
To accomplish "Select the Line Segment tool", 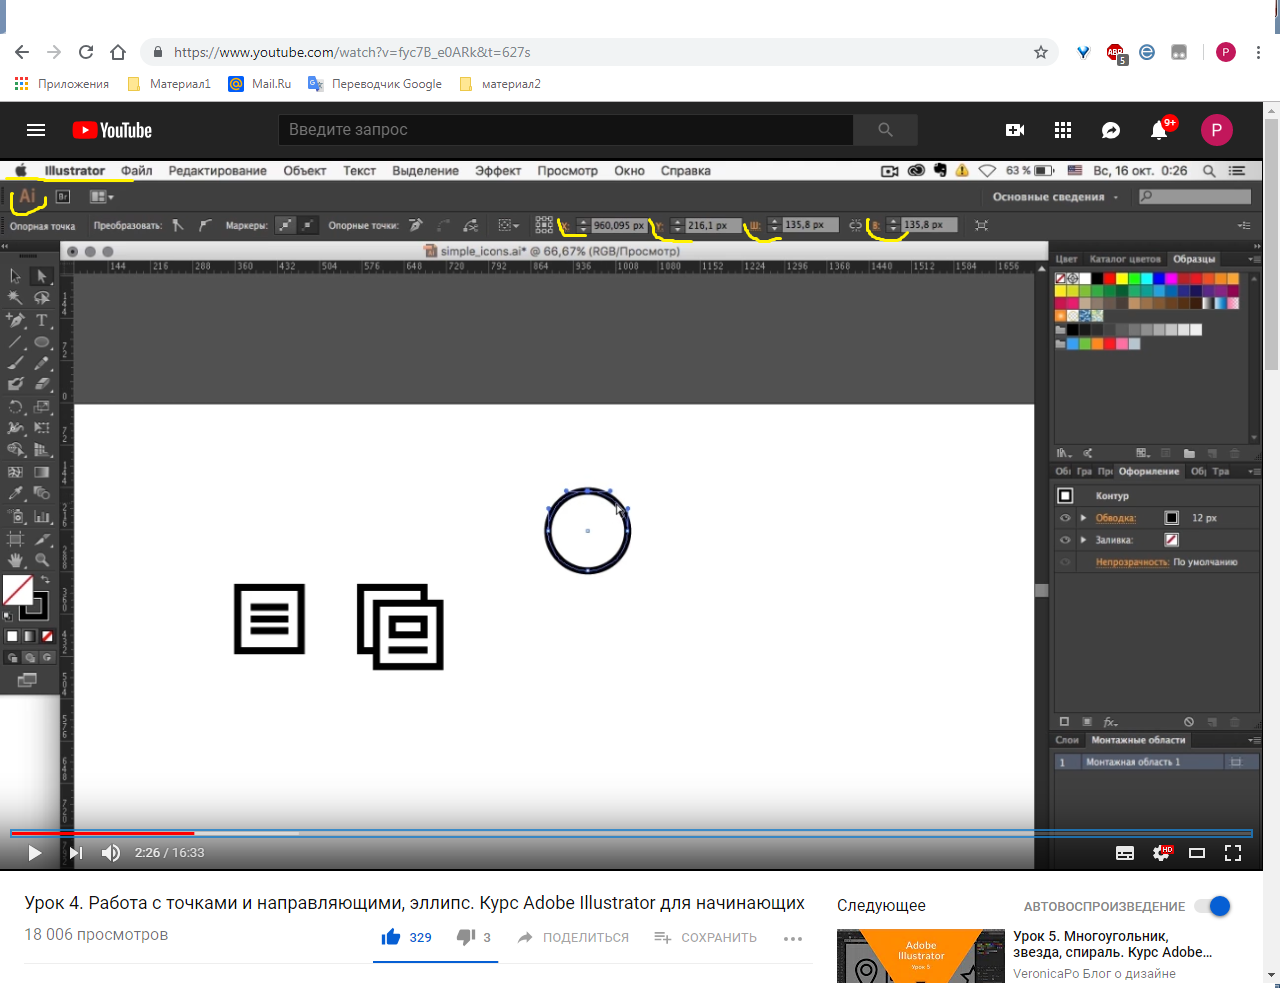I will click(15, 342).
